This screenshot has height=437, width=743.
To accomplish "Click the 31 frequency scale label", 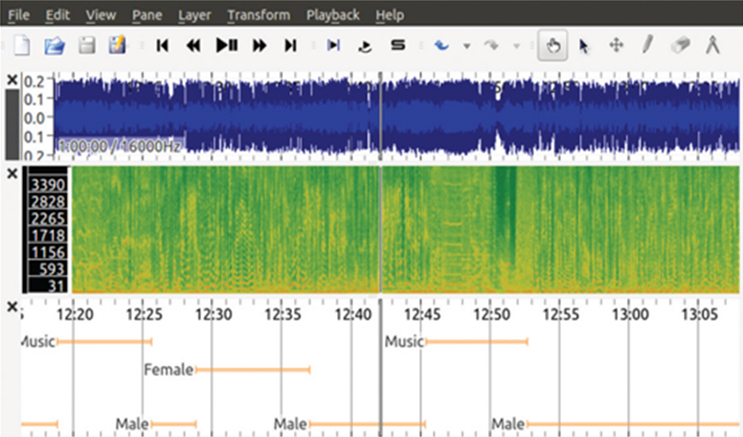I will pyautogui.click(x=56, y=286).
